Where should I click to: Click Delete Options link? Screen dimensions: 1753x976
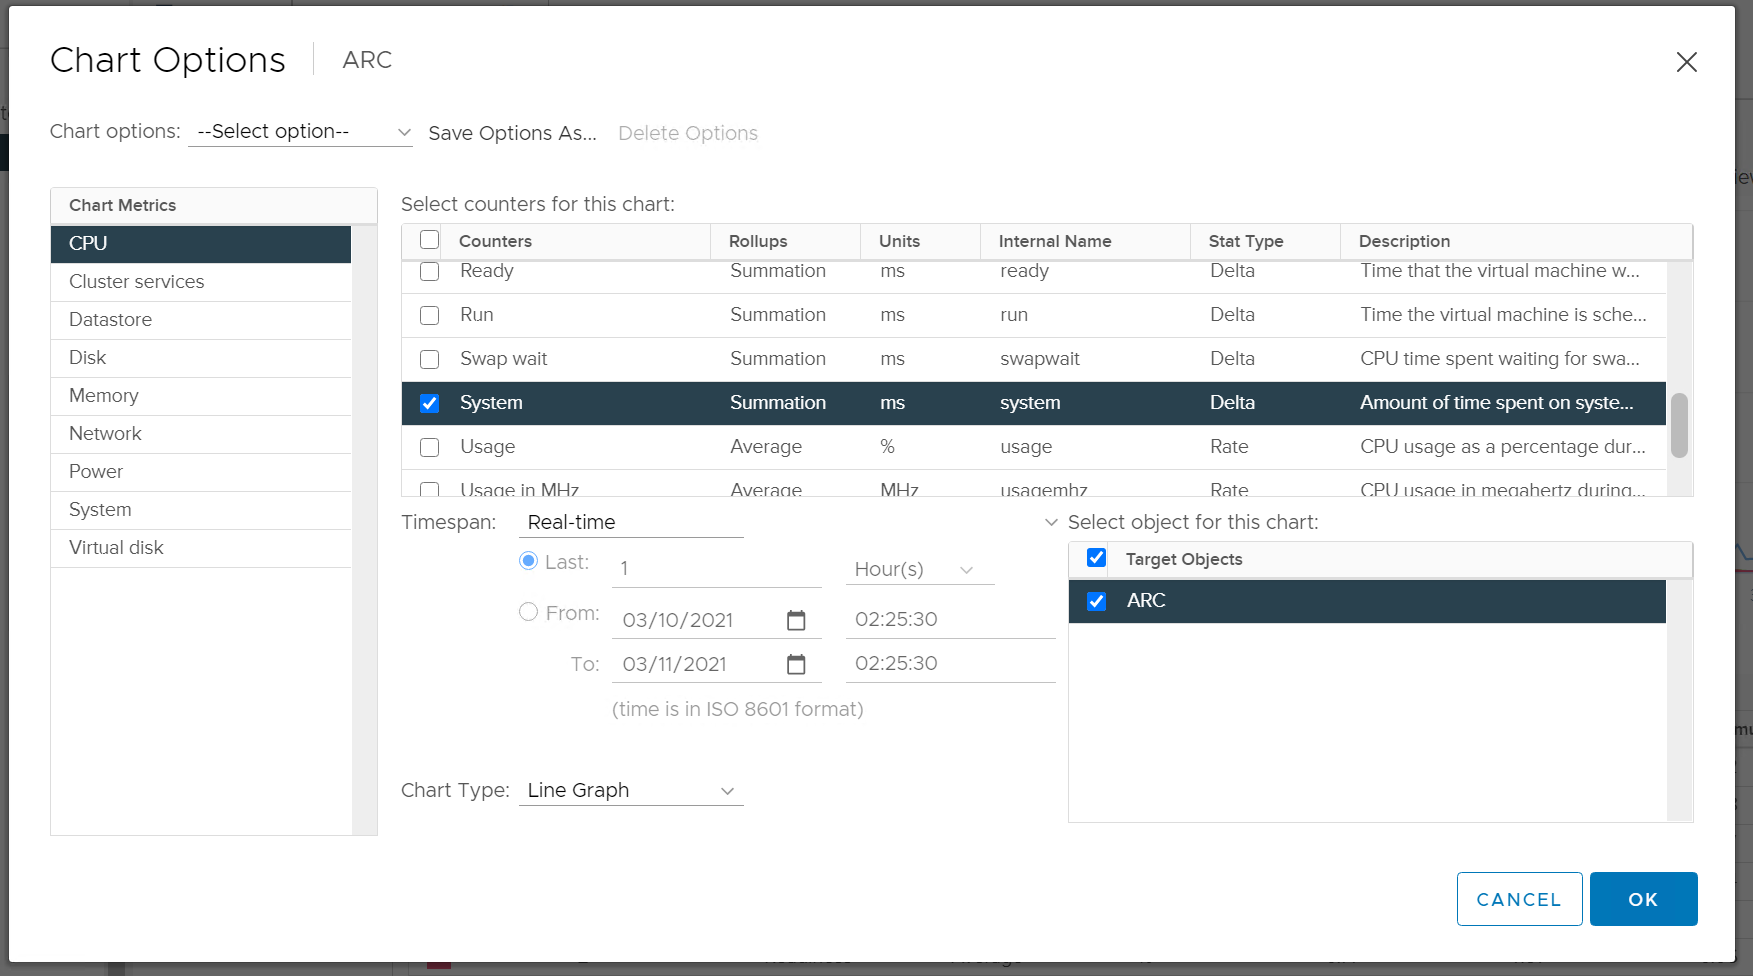pos(688,133)
